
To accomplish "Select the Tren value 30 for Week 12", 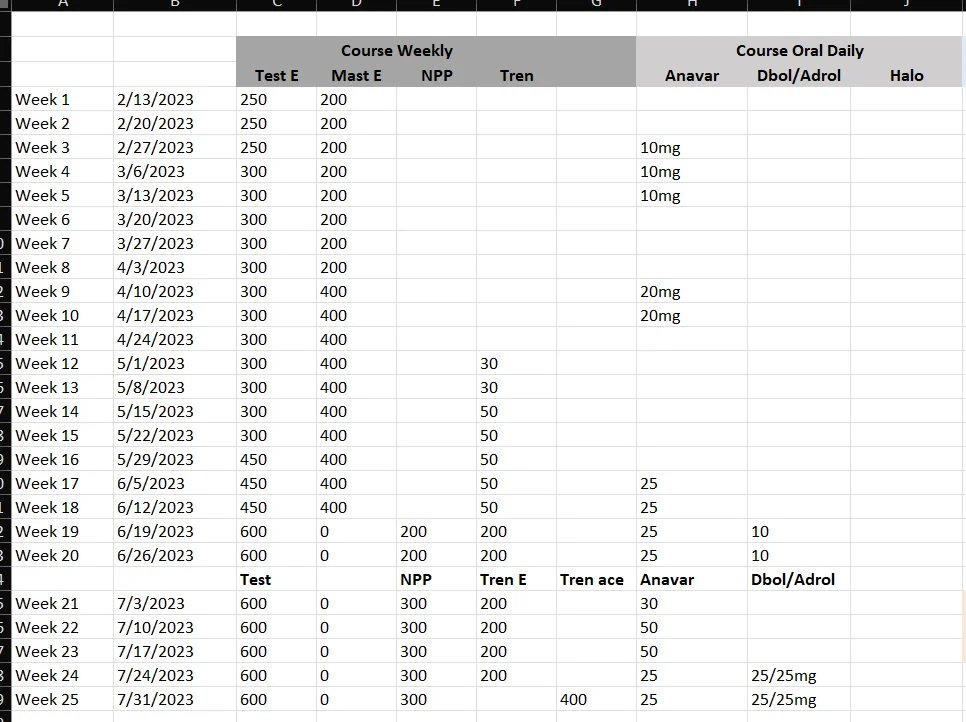I will click(x=489, y=364).
